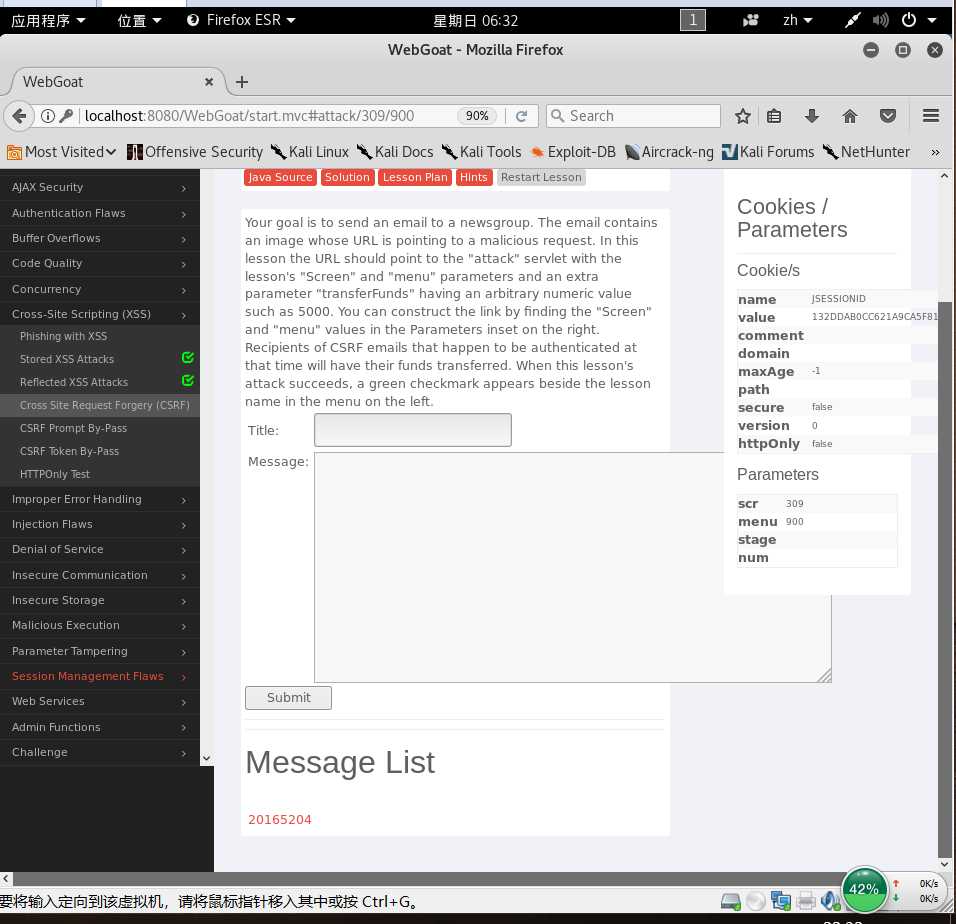
Task: Open the Kali Tools bookmark
Action: click(x=482, y=152)
